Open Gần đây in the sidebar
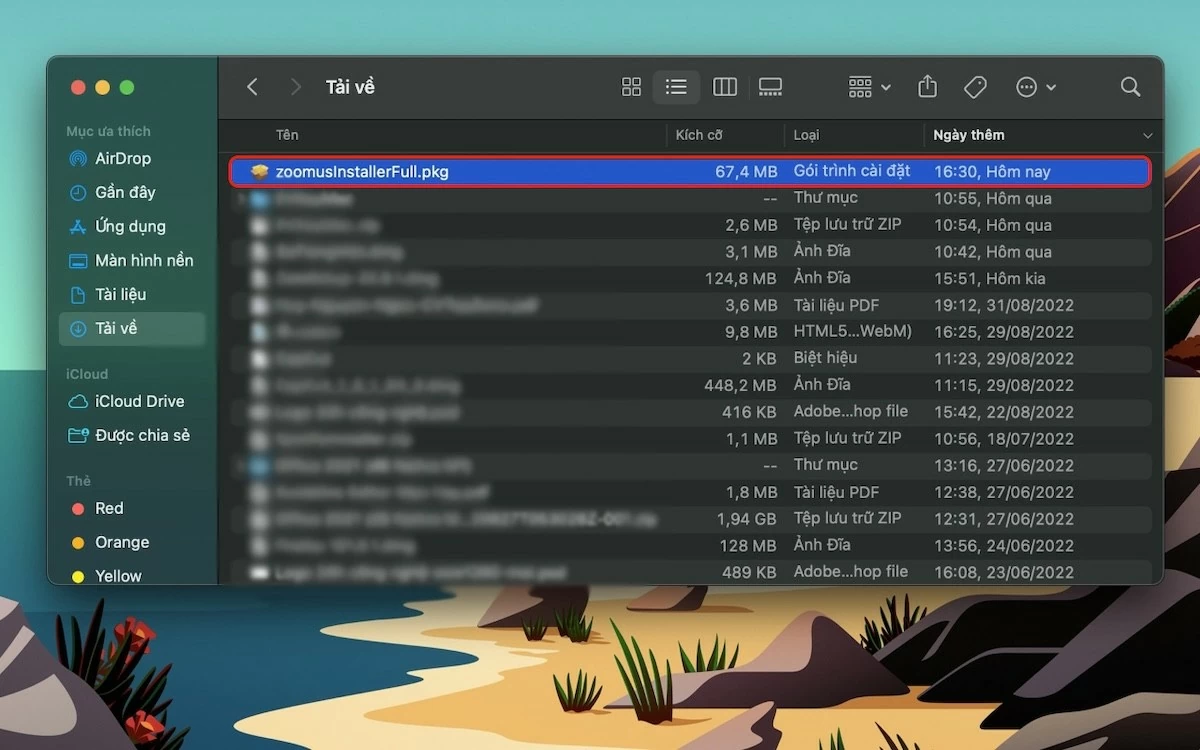 pyautogui.click(x=124, y=192)
